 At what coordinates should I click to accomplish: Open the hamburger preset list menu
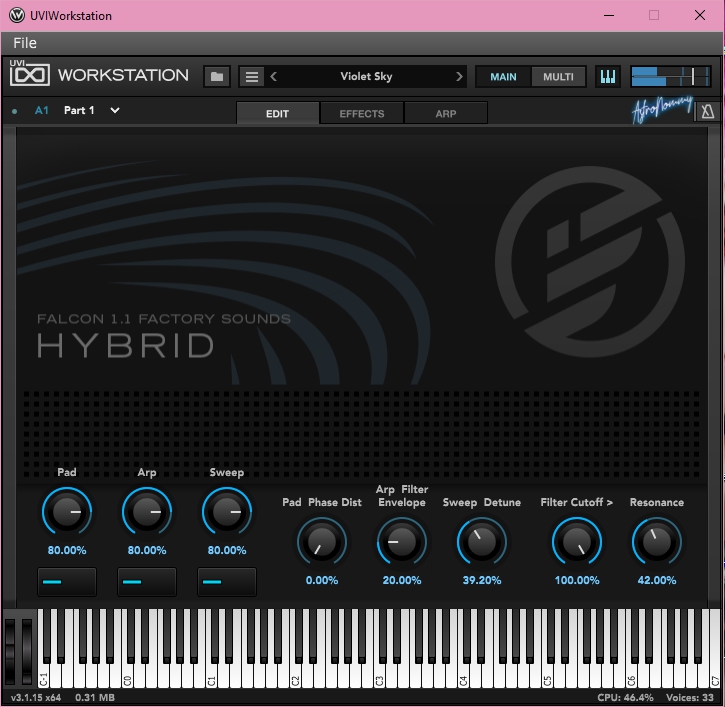coord(252,76)
